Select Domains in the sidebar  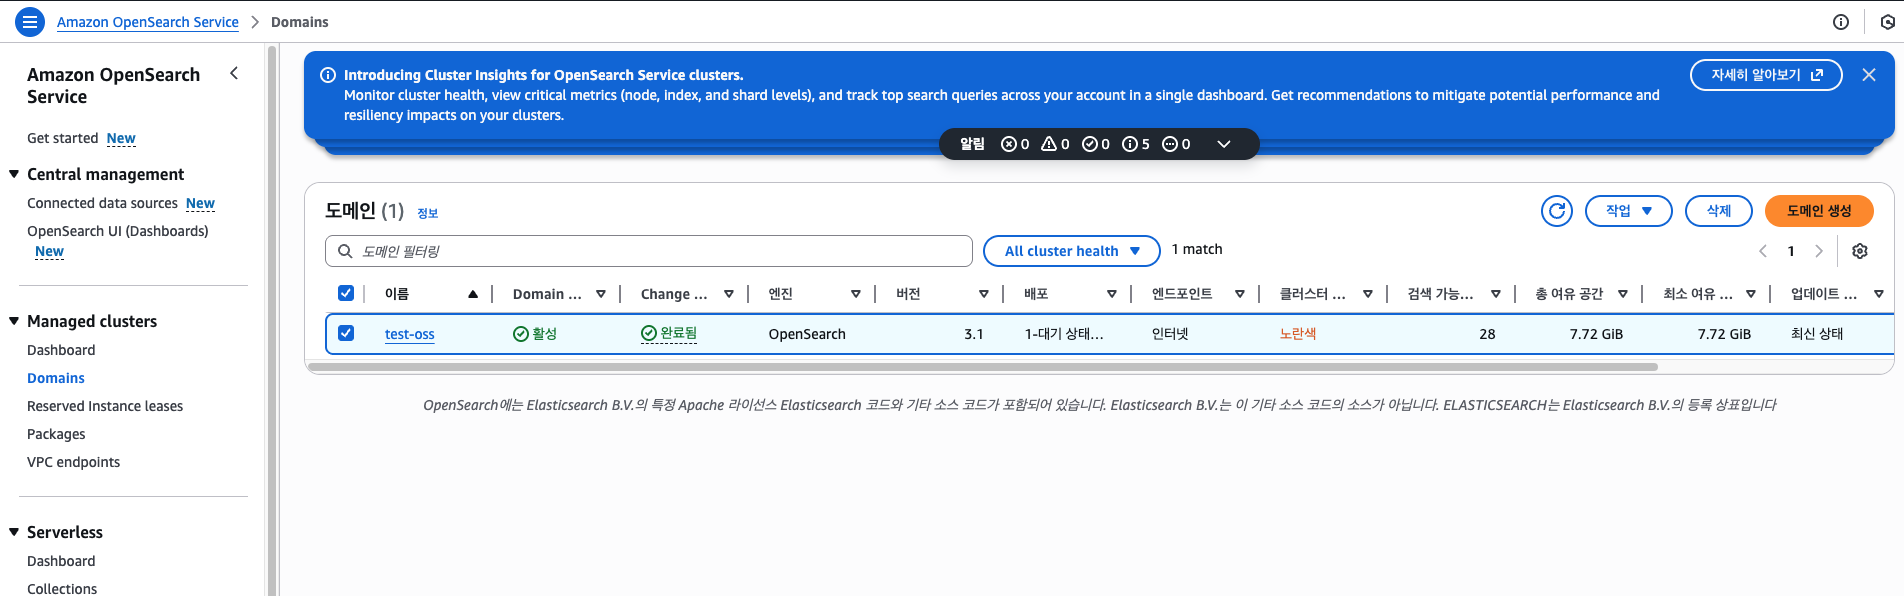coord(56,378)
